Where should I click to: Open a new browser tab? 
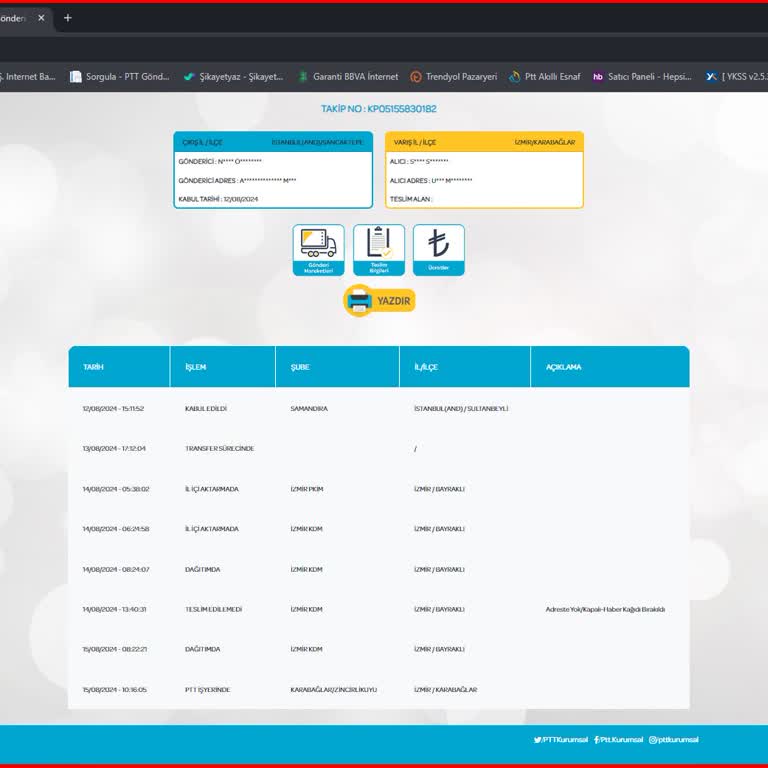point(68,18)
